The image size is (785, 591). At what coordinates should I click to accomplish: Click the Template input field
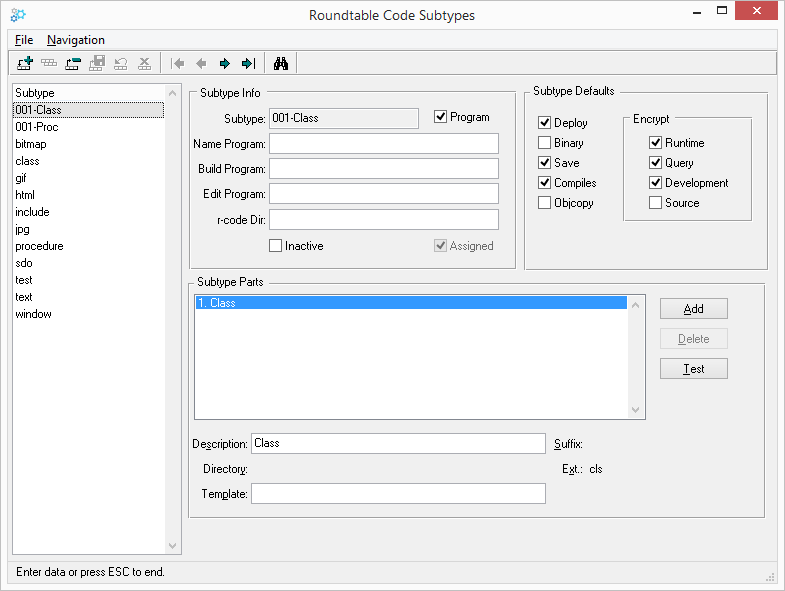click(398, 493)
